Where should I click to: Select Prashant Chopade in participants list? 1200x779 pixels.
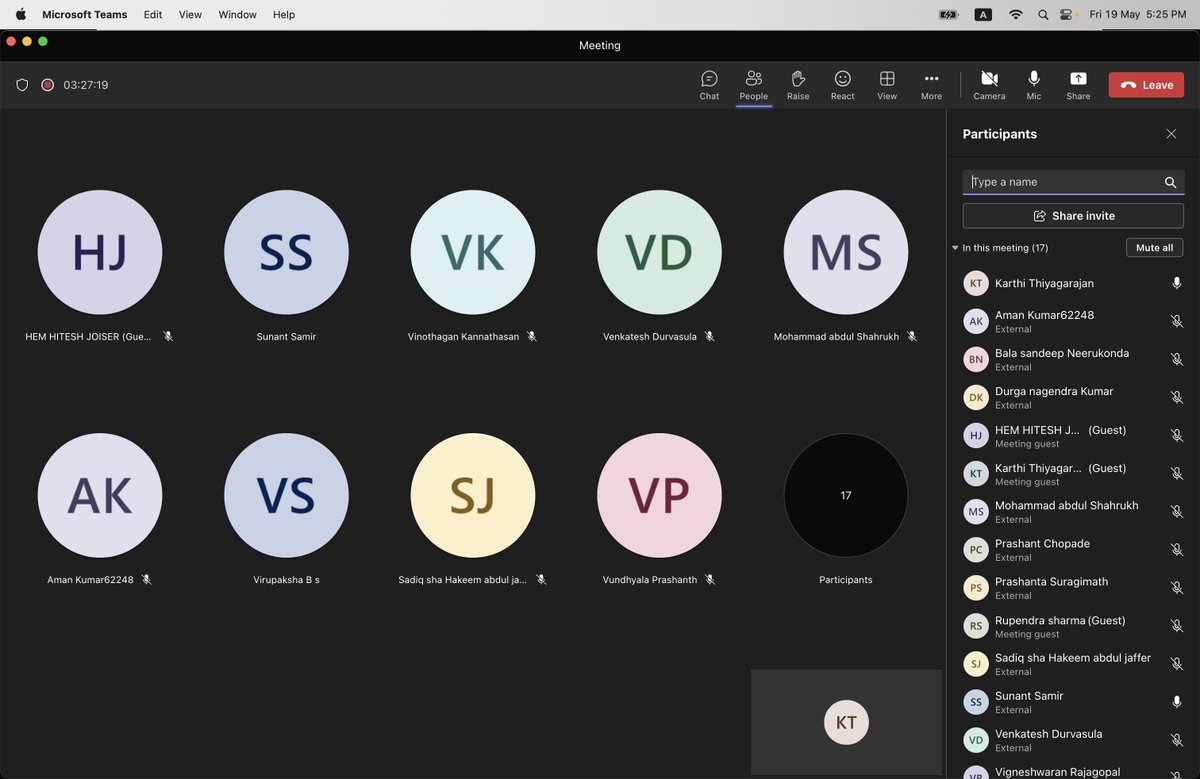click(x=1073, y=550)
